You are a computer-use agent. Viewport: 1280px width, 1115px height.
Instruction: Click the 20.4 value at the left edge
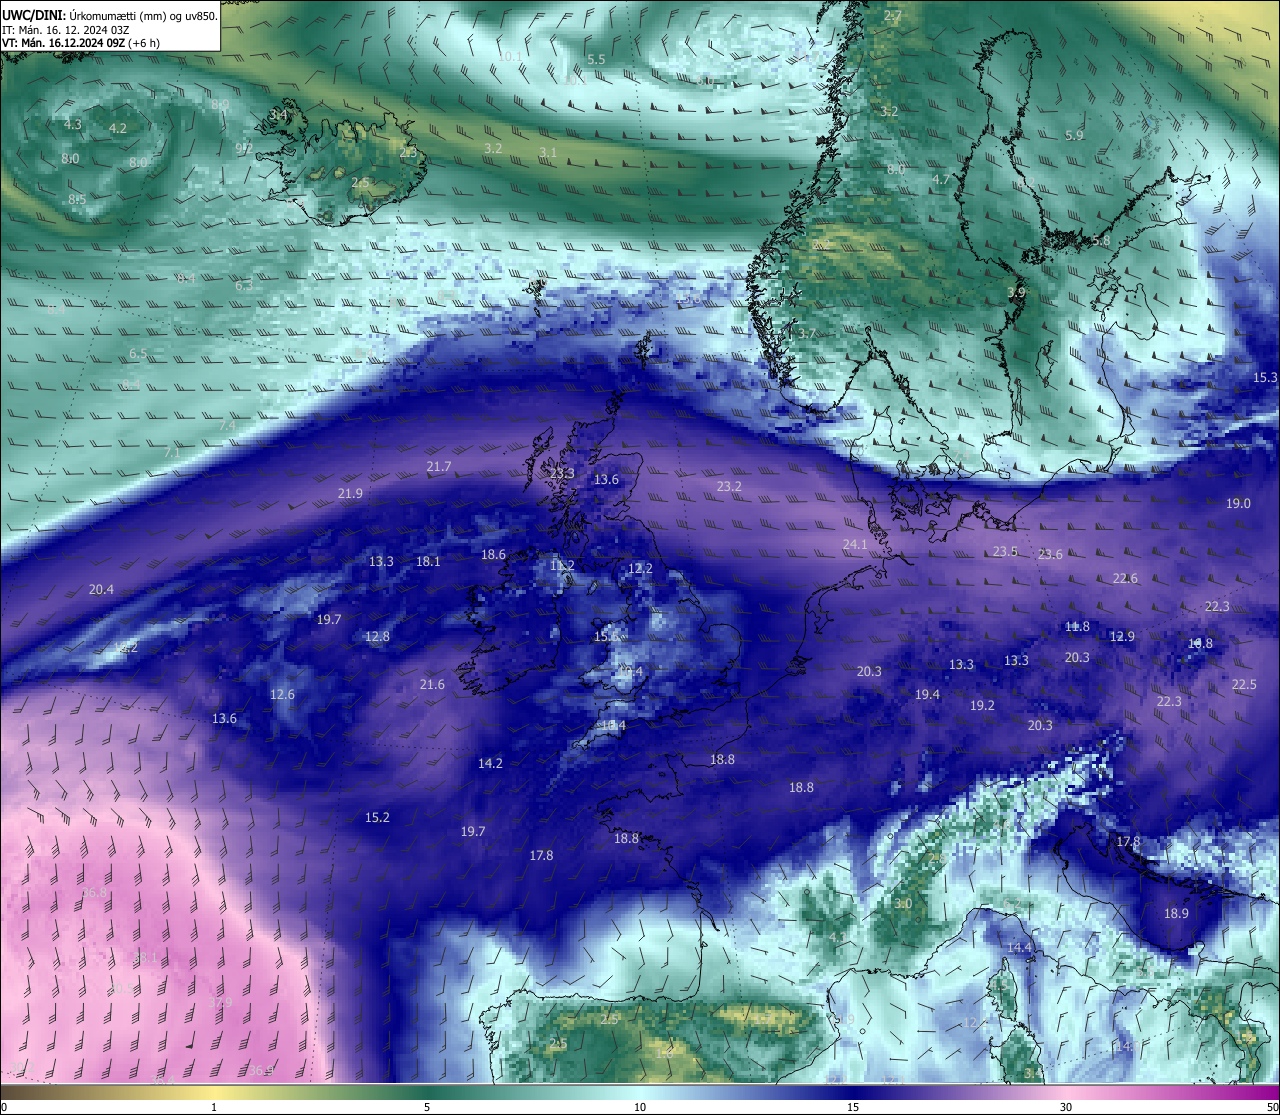click(101, 590)
